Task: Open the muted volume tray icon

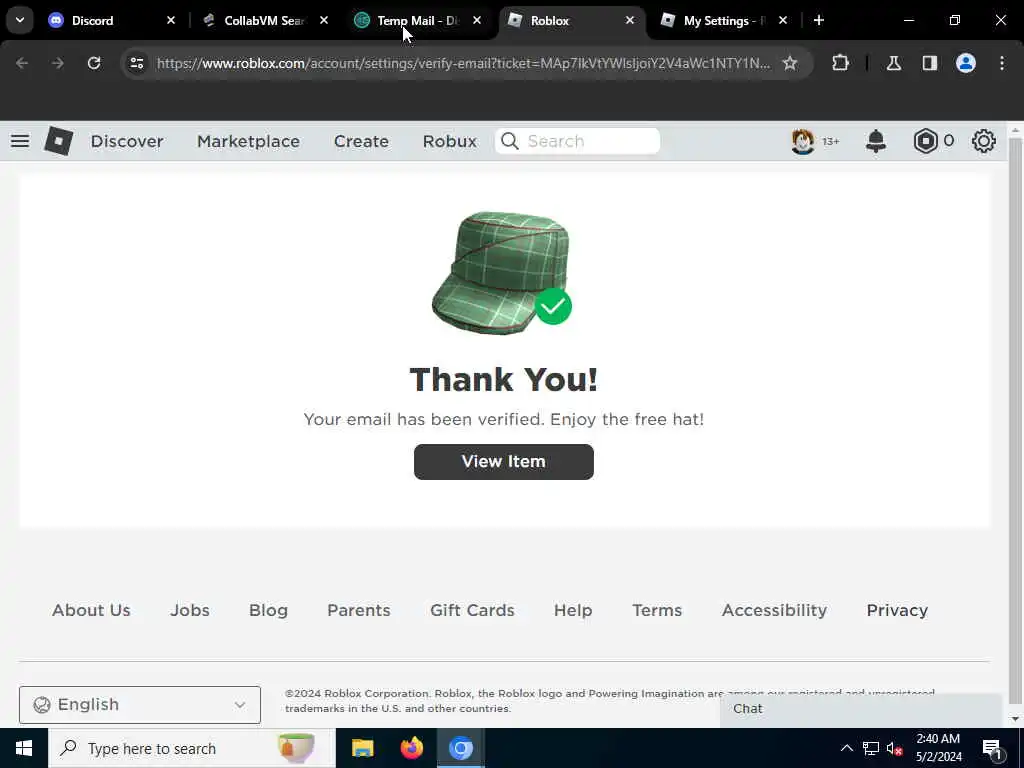Action: click(x=895, y=748)
